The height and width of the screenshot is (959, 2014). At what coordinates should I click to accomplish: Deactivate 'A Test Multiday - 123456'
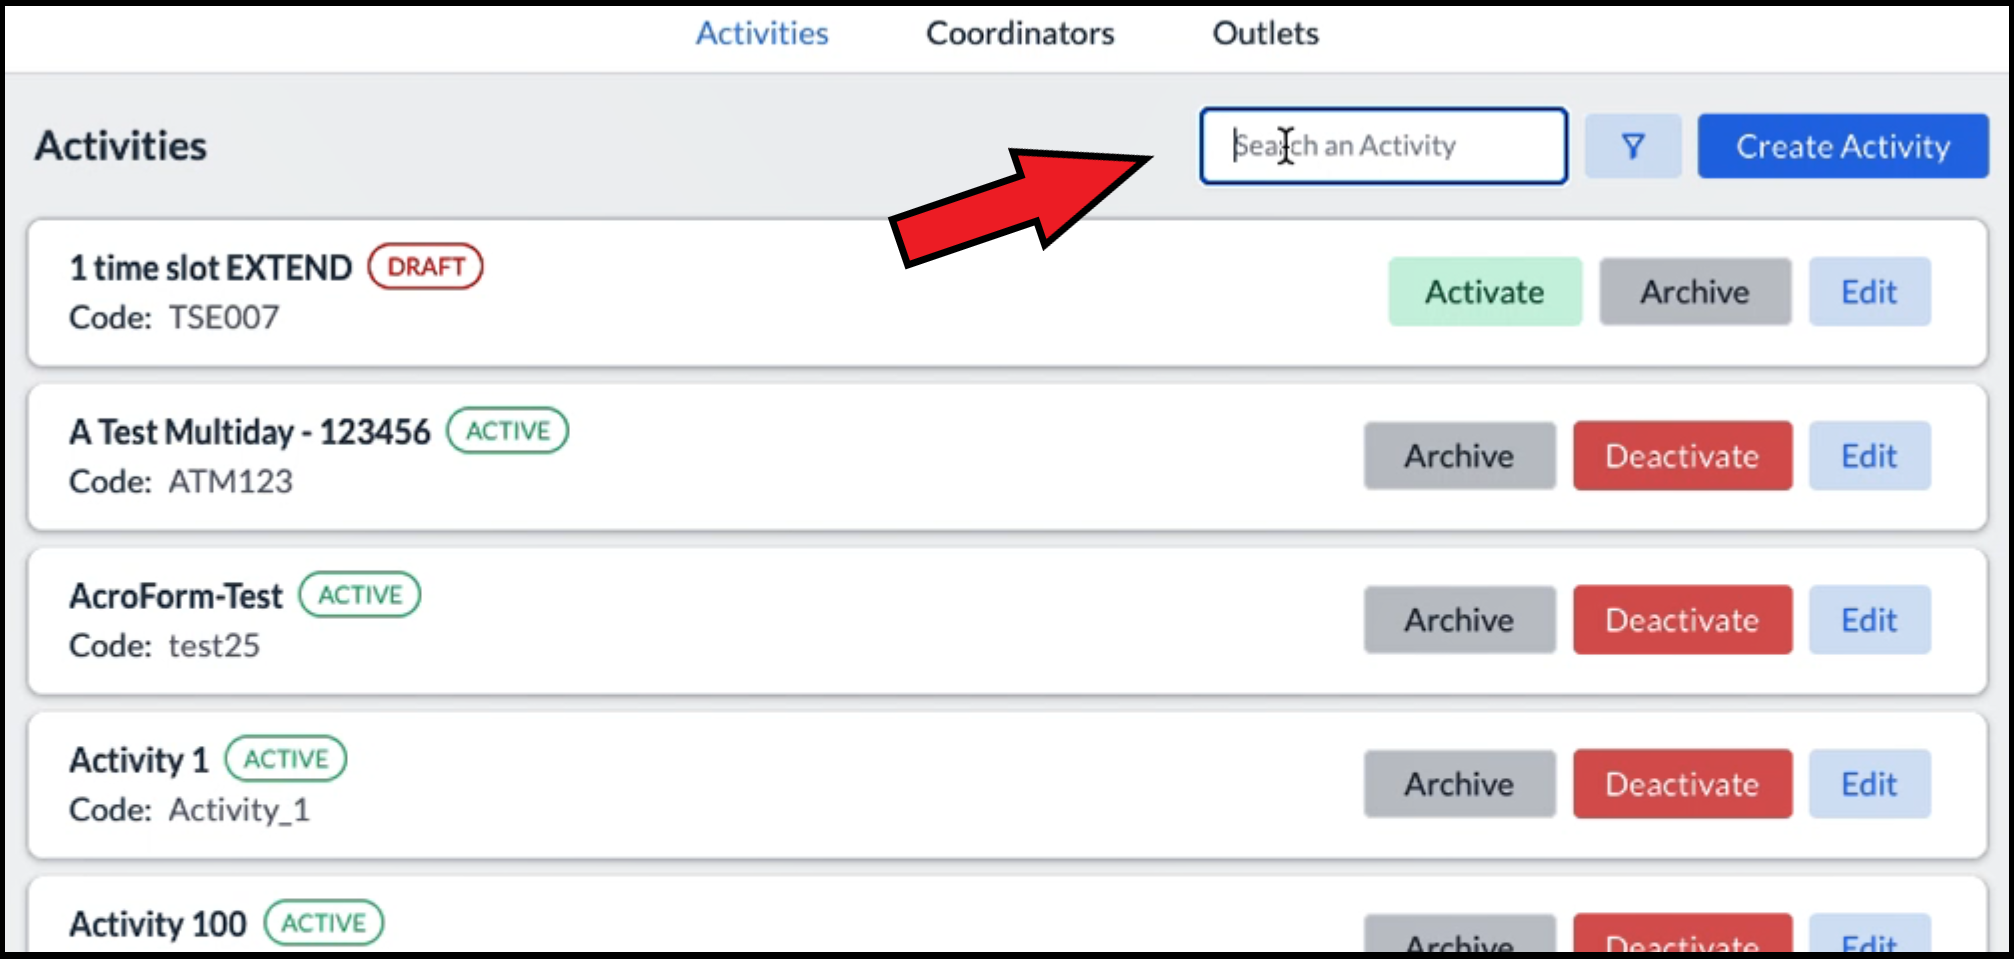(1681, 456)
